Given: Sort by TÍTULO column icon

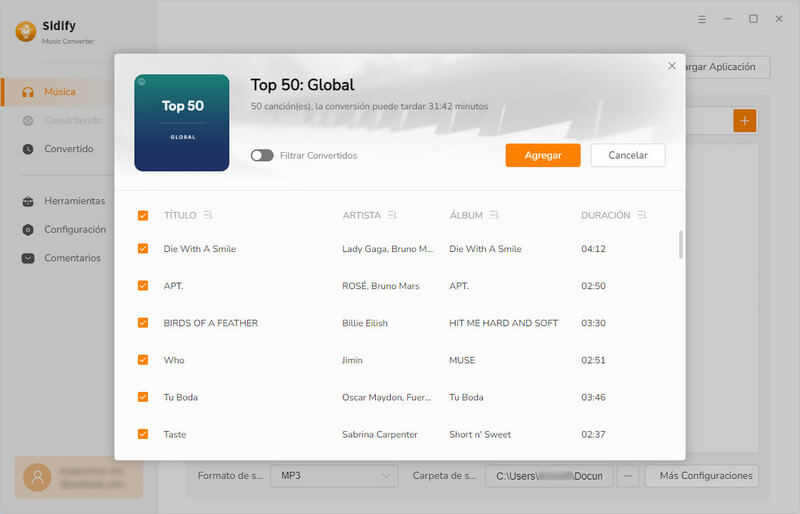Looking at the screenshot, I should pos(207,215).
